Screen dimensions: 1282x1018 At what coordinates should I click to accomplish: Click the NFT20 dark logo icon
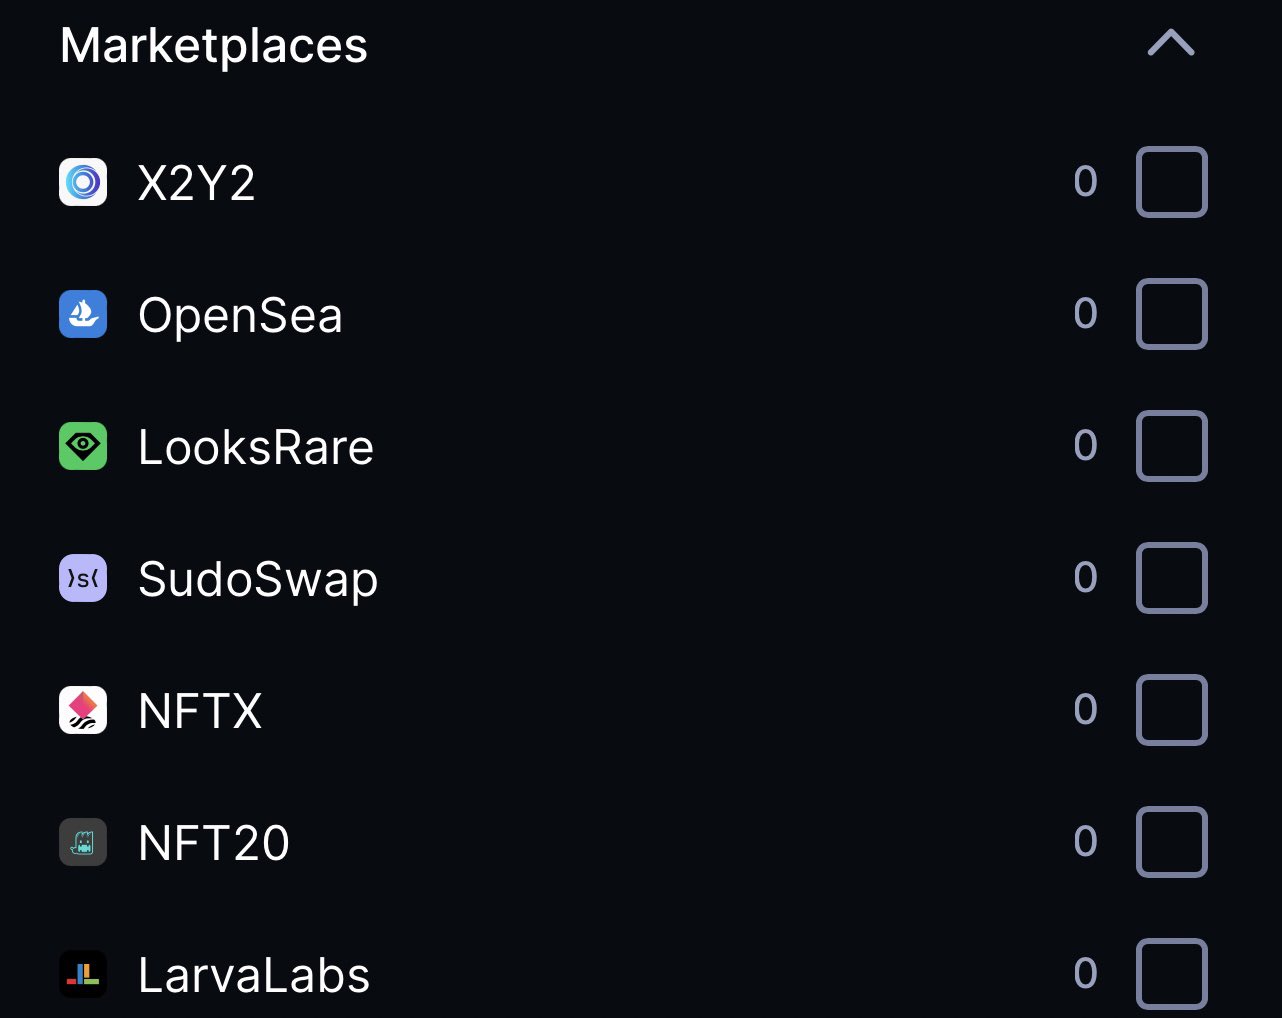83,842
